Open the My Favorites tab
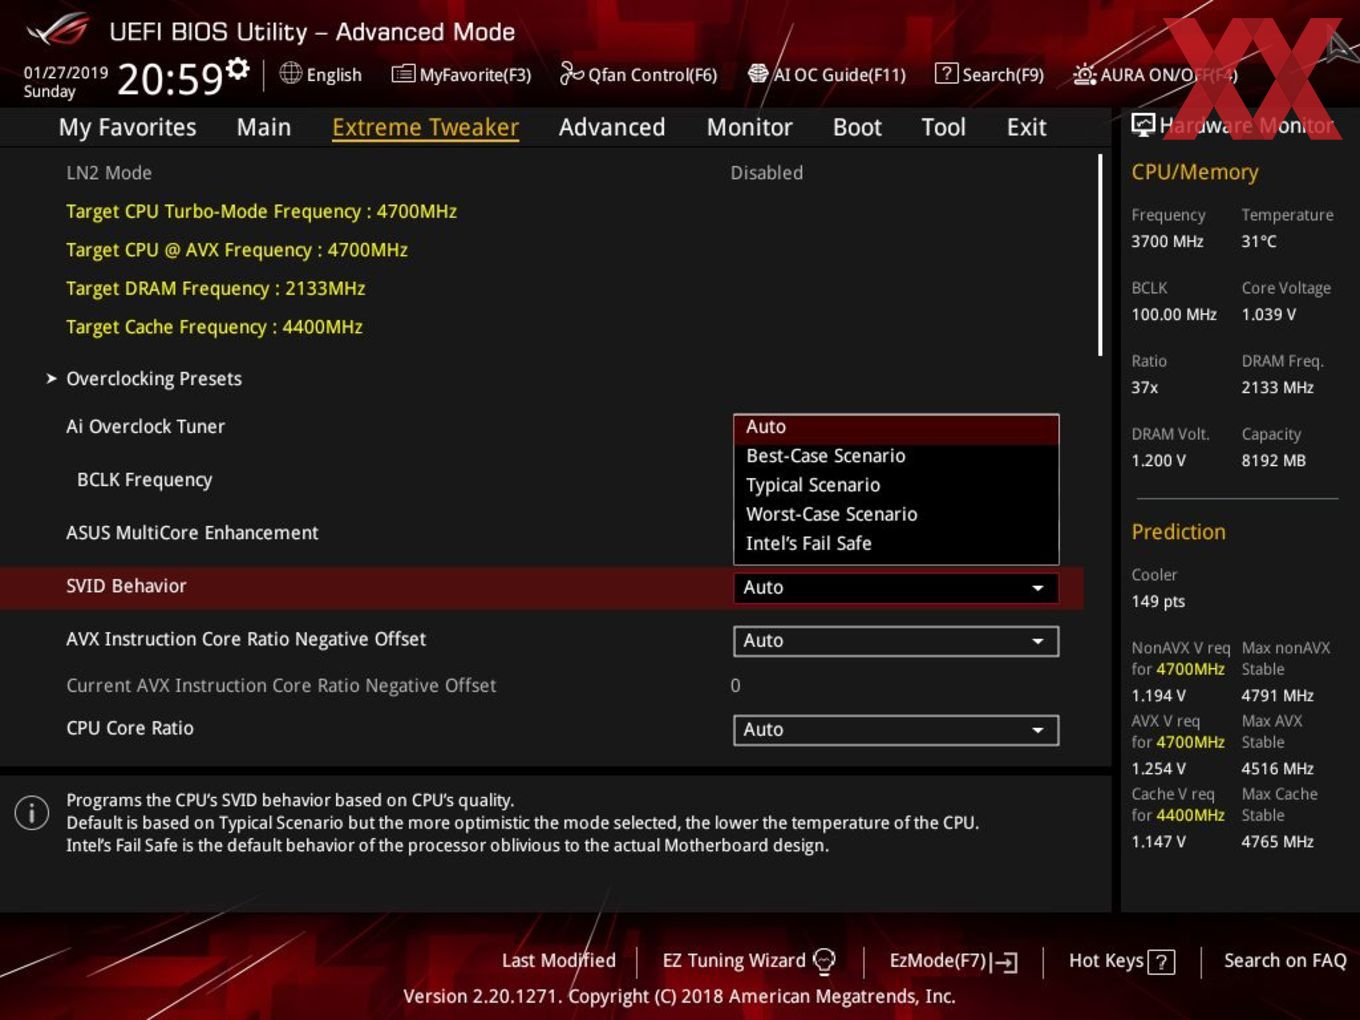This screenshot has height=1020, width=1360. [127, 127]
